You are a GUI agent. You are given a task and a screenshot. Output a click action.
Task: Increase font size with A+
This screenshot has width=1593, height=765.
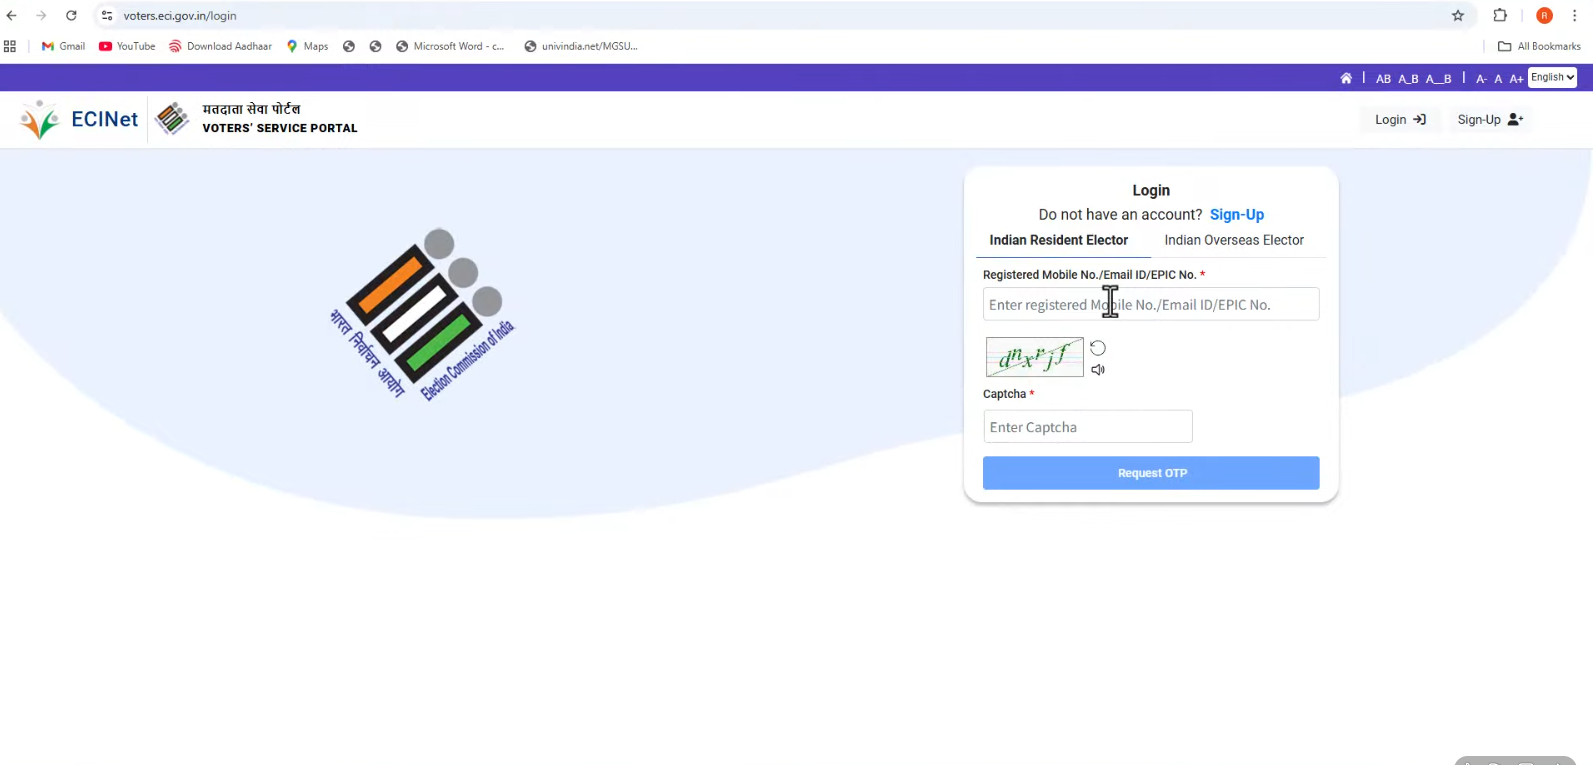pyautogui.click(x=1516, y=79)
